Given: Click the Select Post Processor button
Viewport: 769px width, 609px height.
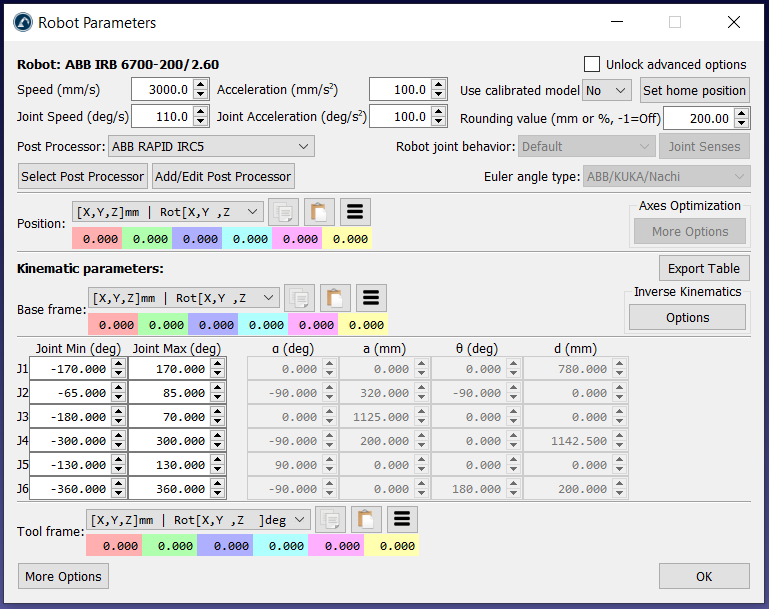Looking at the screenshot, I should [x=83, y=177].
